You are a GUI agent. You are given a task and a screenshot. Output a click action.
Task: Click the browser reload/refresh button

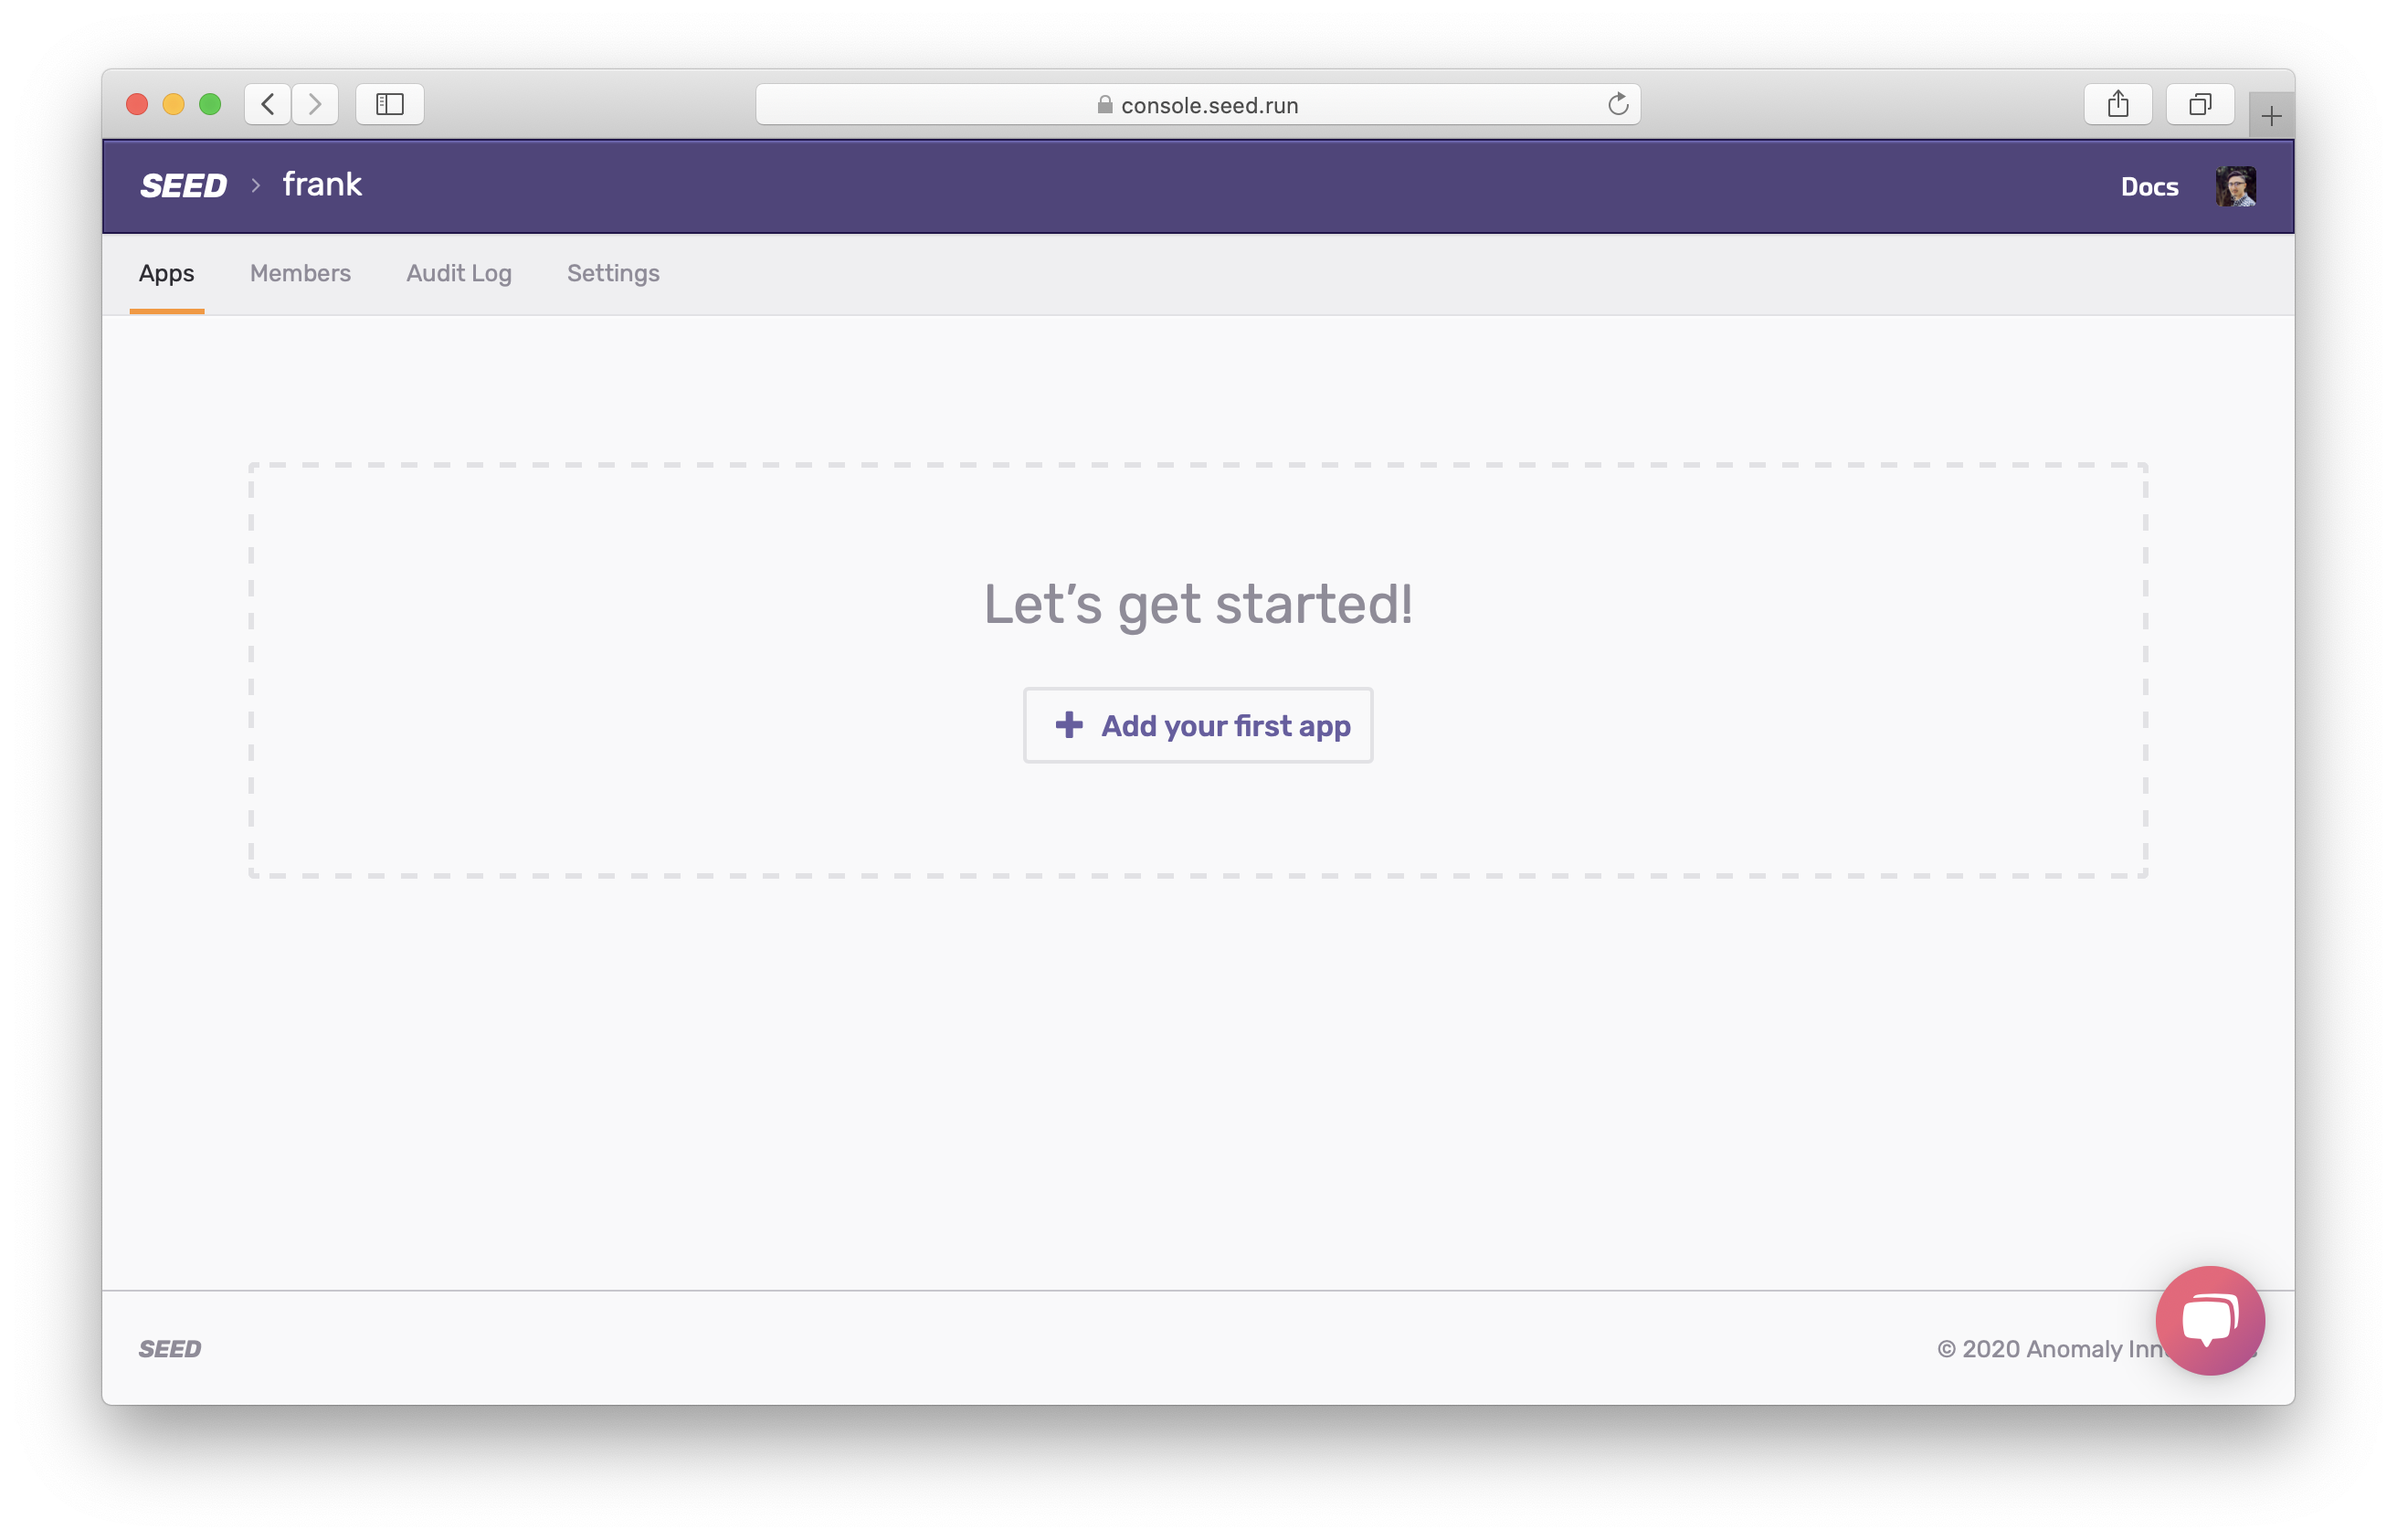point(1616,105)
